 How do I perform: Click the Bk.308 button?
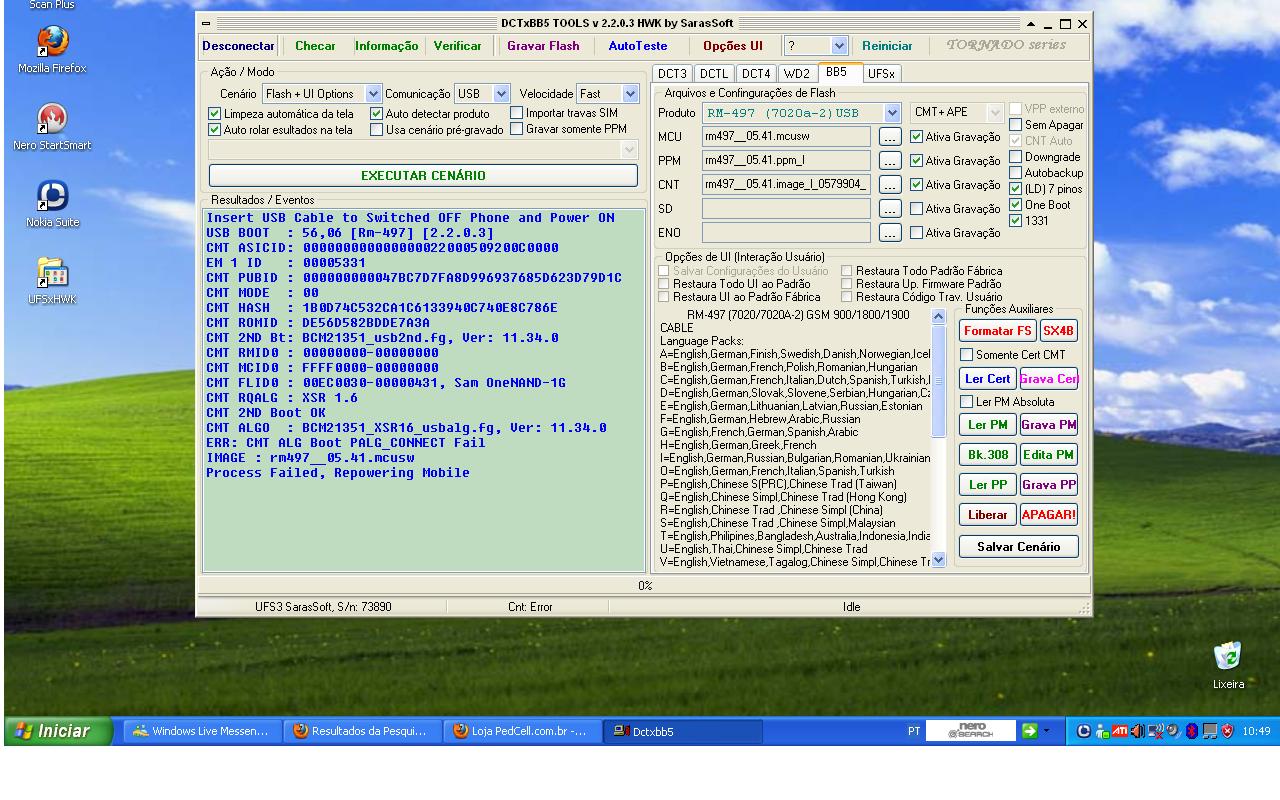[988, 455]
